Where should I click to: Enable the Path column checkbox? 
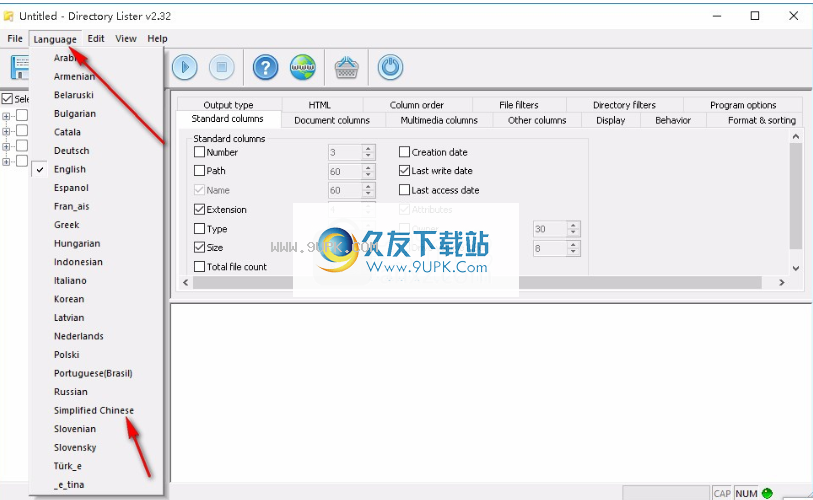[199, 171]
